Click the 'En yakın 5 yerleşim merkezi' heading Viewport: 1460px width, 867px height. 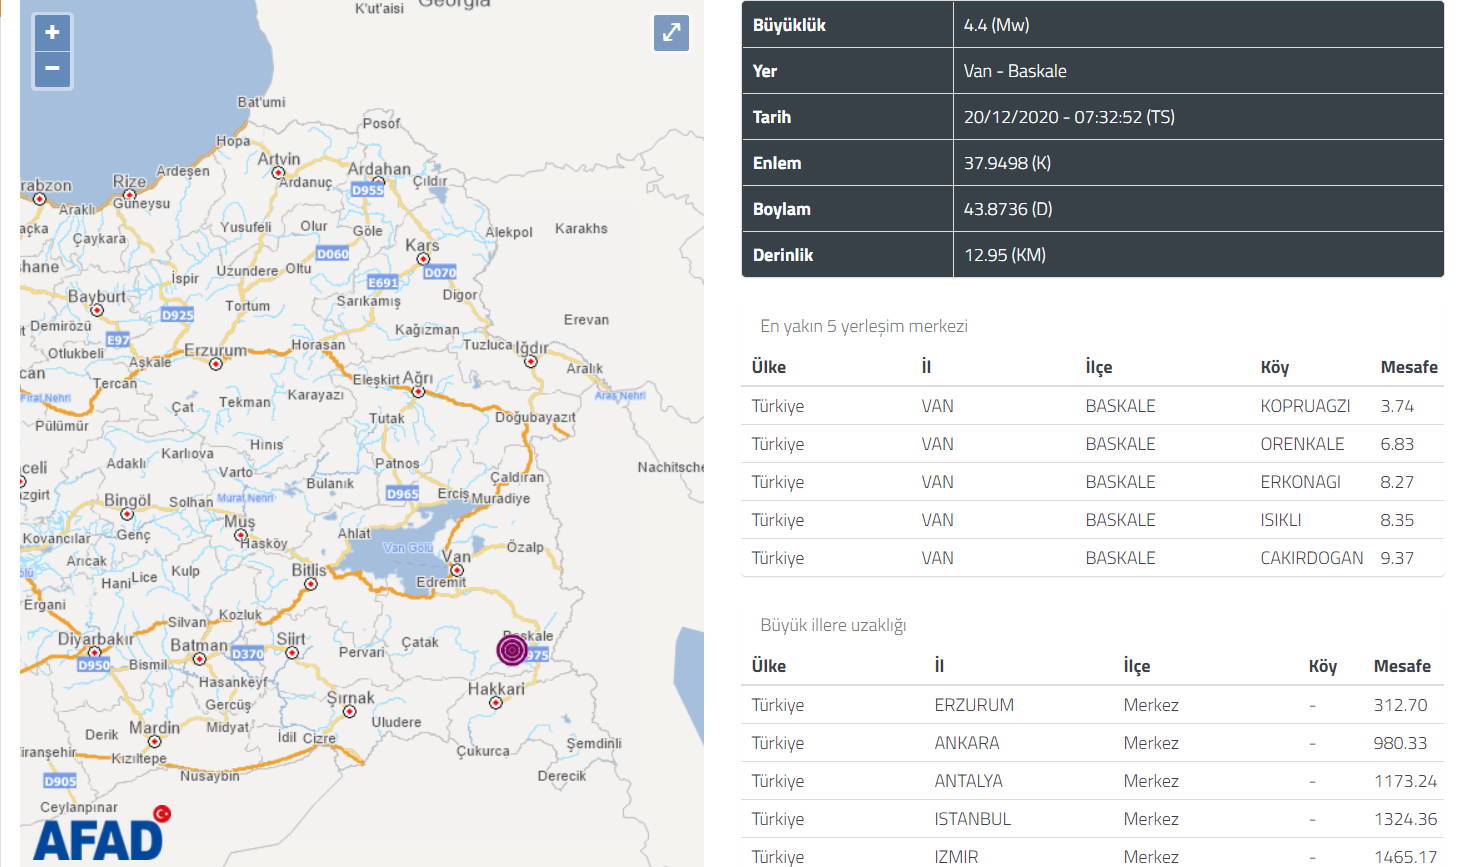(x=863, y=326)
